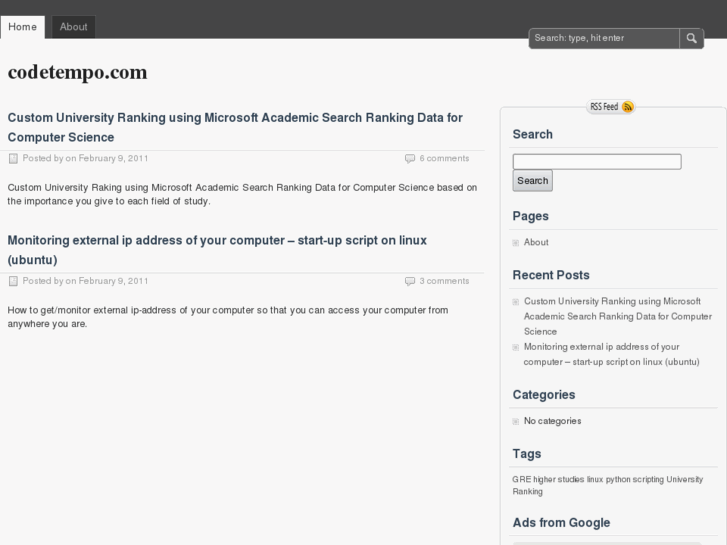Open recent post Monitoring external ip in sidebar

(612, 354)
